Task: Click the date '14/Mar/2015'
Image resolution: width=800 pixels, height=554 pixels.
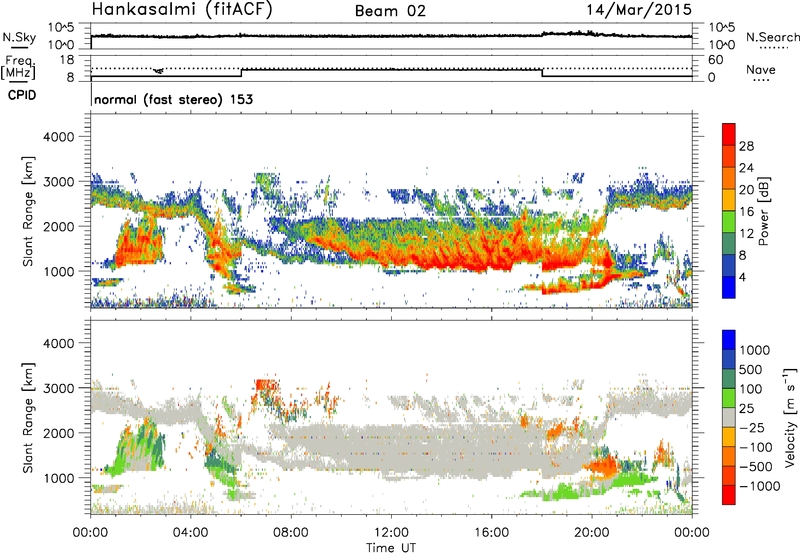Action: click(639, 10)
